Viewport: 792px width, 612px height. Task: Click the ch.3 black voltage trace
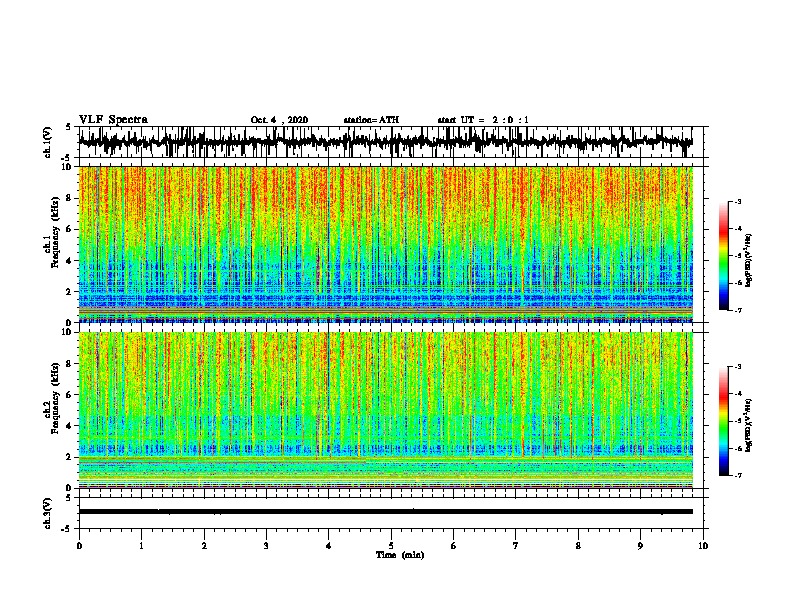385,512
